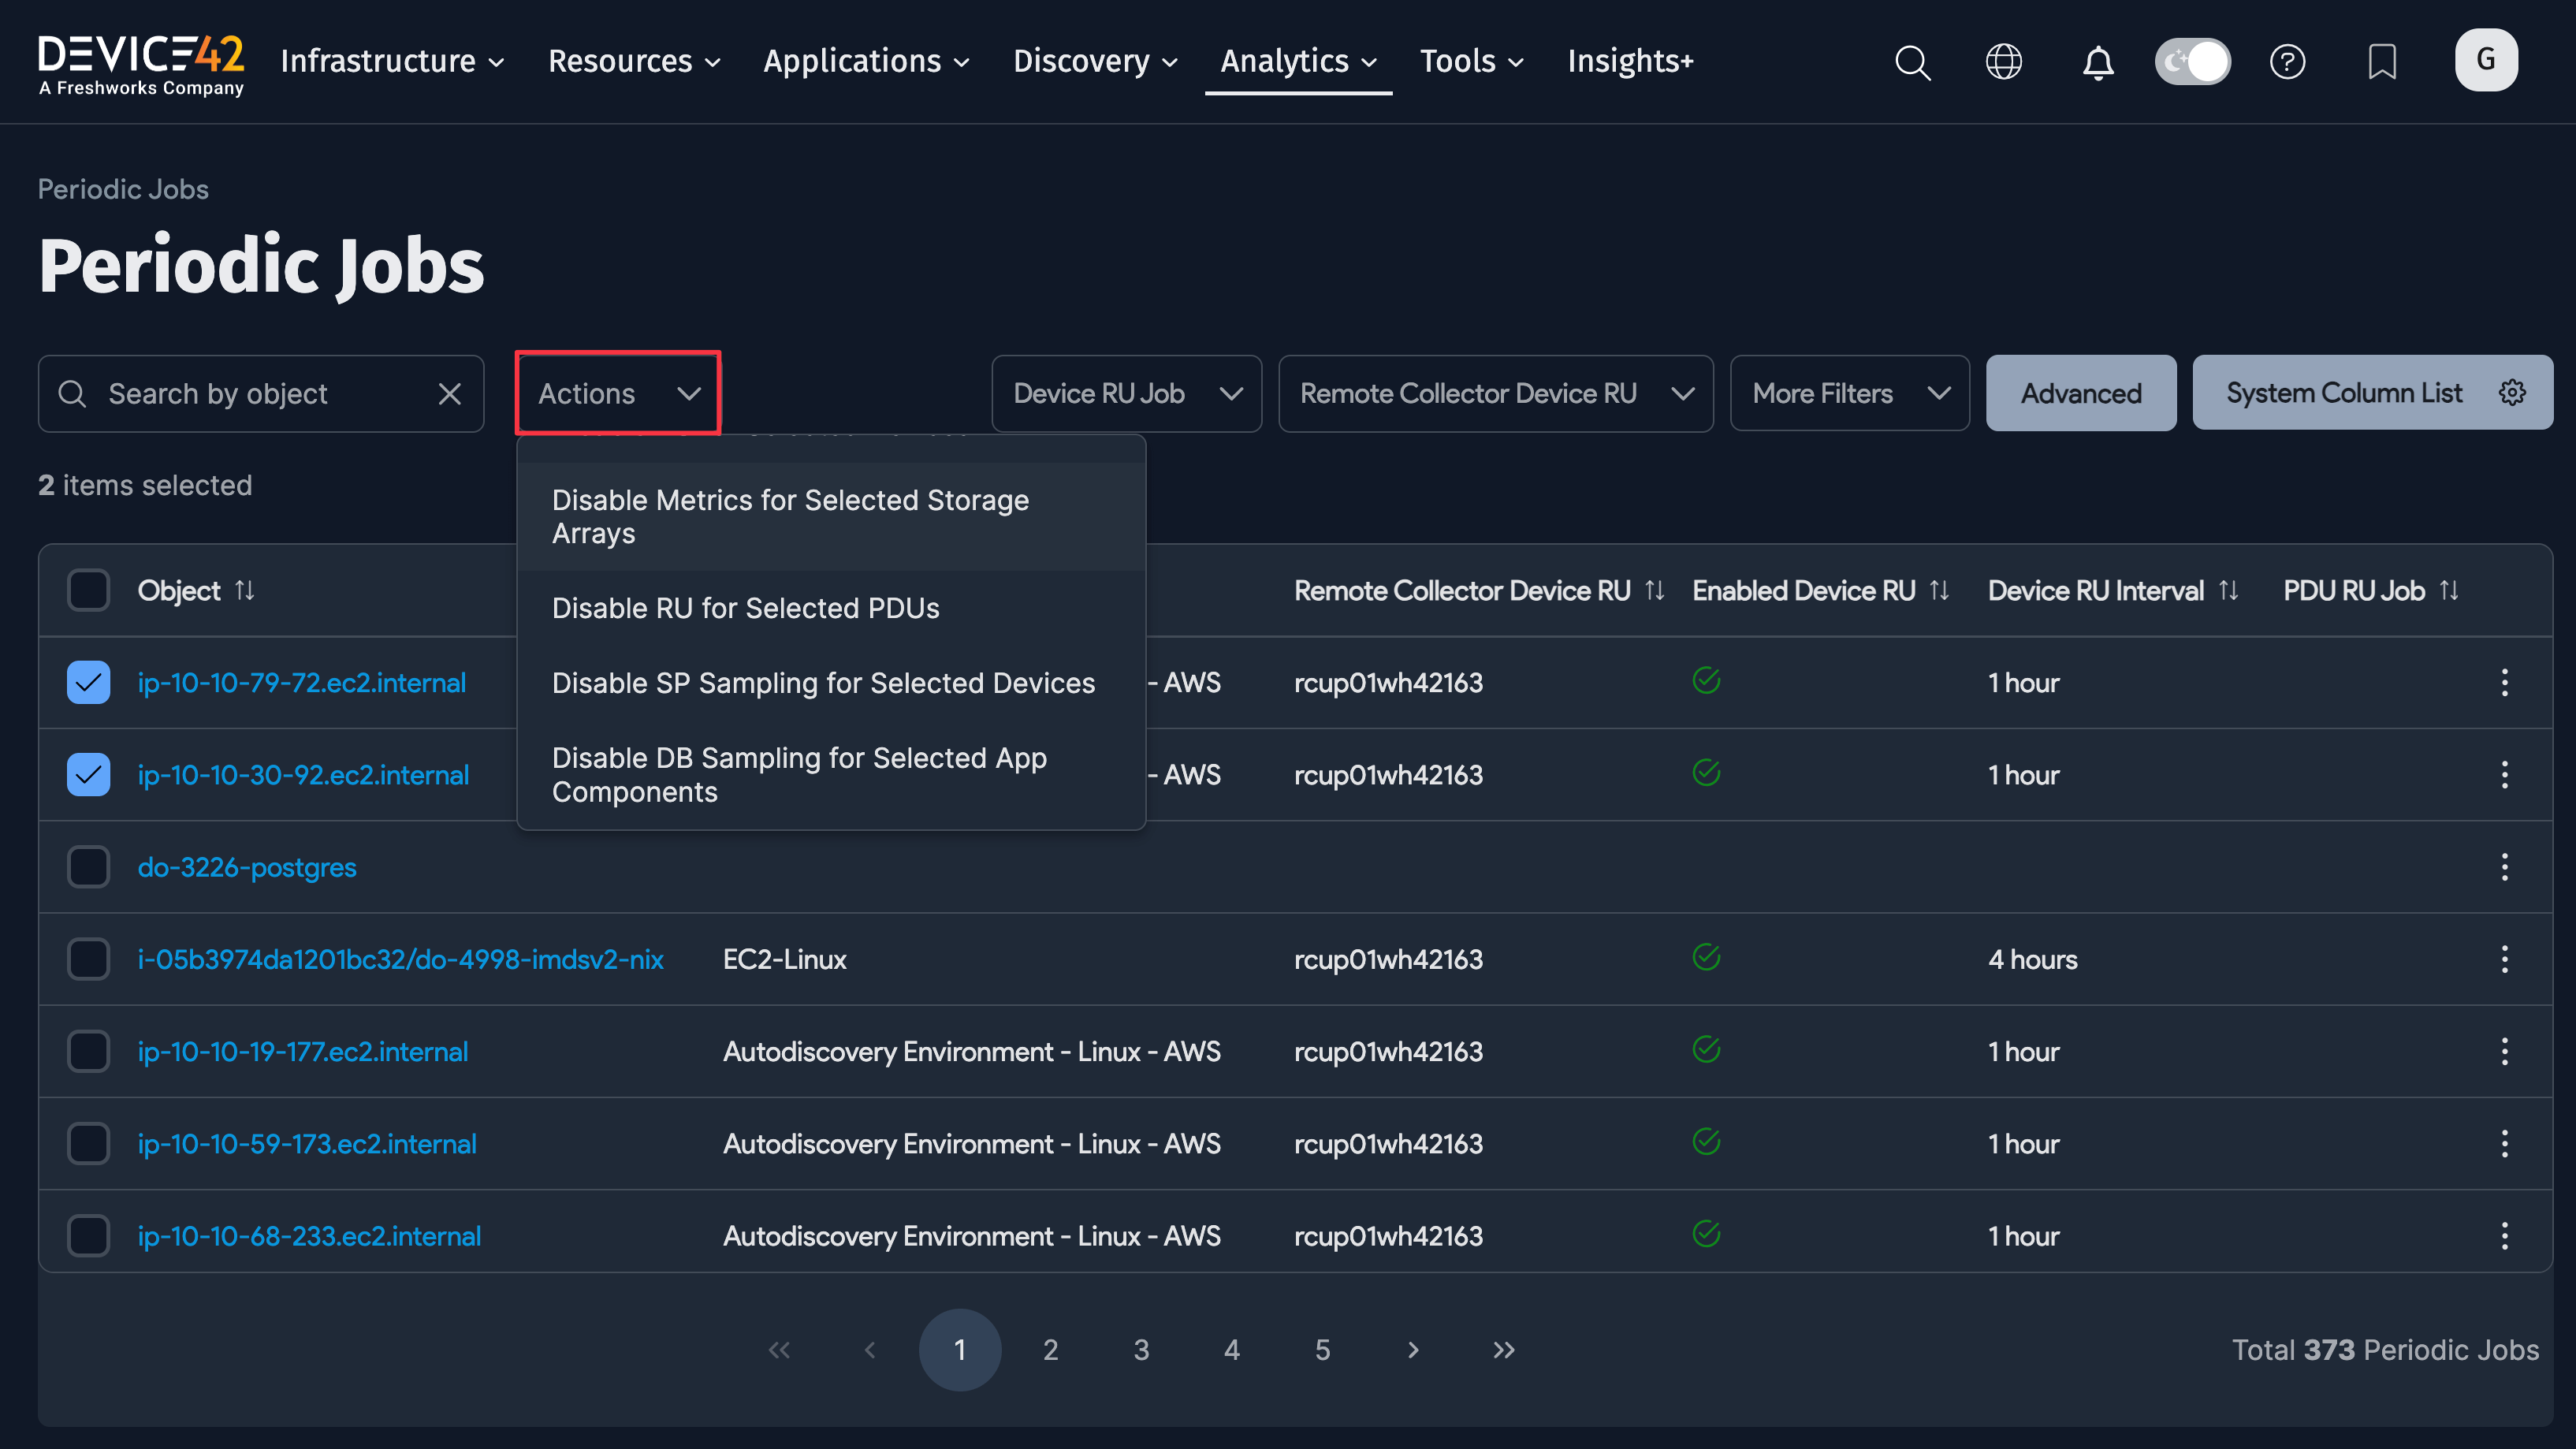Check the ip-10-10-19-177.ec2.internal row checkbox
The image size is (2576, 1449).
pos(88,1052)
